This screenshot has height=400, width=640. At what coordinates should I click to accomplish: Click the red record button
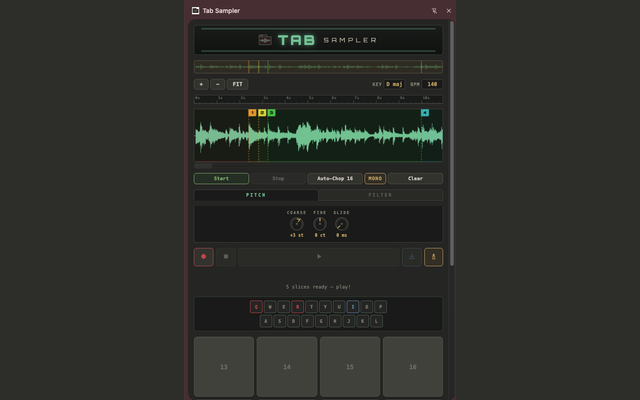pos(203,257)
